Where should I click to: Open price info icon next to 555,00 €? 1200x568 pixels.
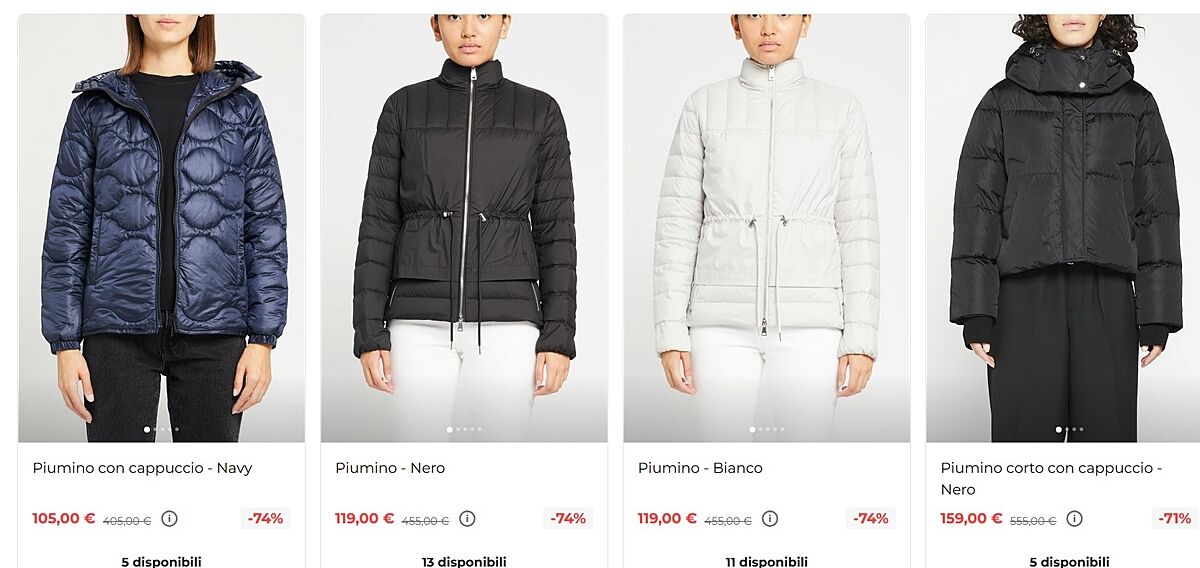(1074, 519)
